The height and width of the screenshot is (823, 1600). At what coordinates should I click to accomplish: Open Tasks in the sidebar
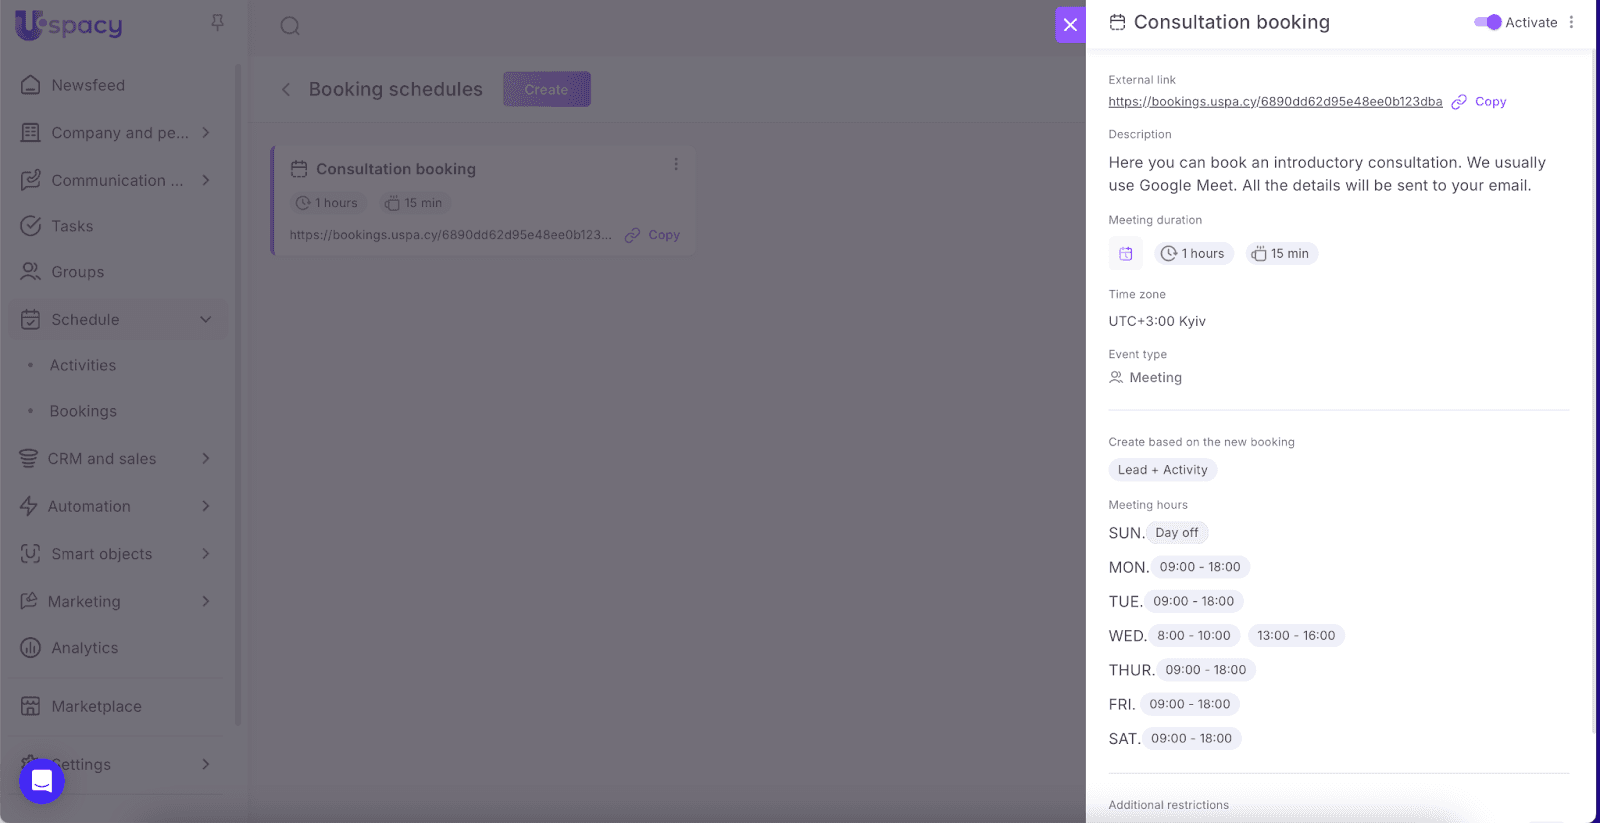(72, 226)
